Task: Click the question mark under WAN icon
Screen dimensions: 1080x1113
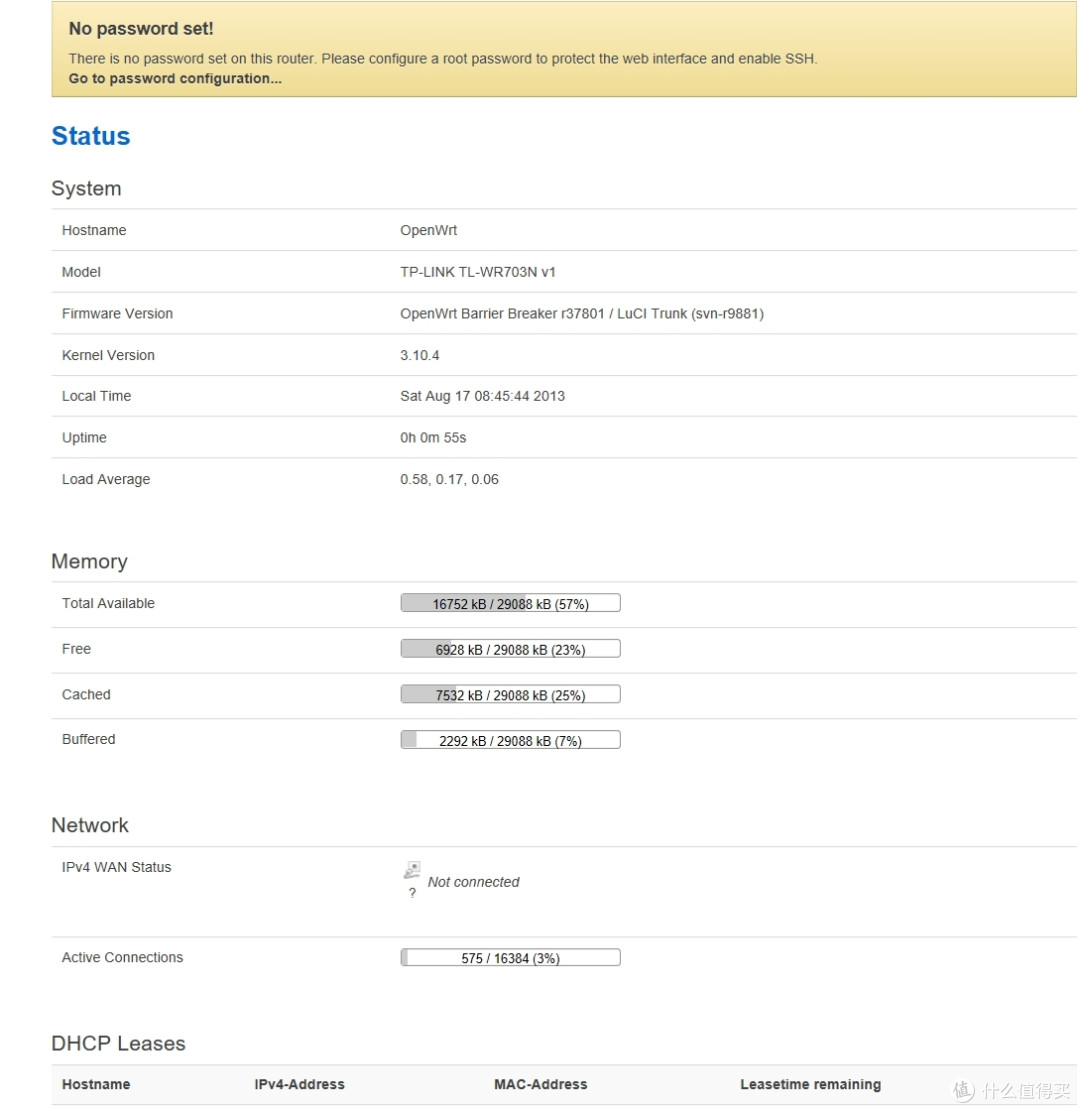Action: pyautogui.click(x=412, y=893)
